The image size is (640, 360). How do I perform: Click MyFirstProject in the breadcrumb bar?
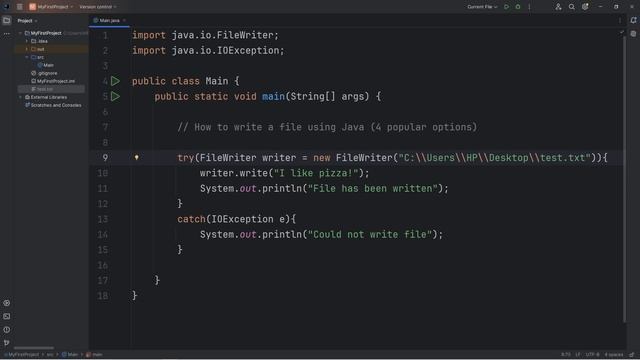click(23, 355)
